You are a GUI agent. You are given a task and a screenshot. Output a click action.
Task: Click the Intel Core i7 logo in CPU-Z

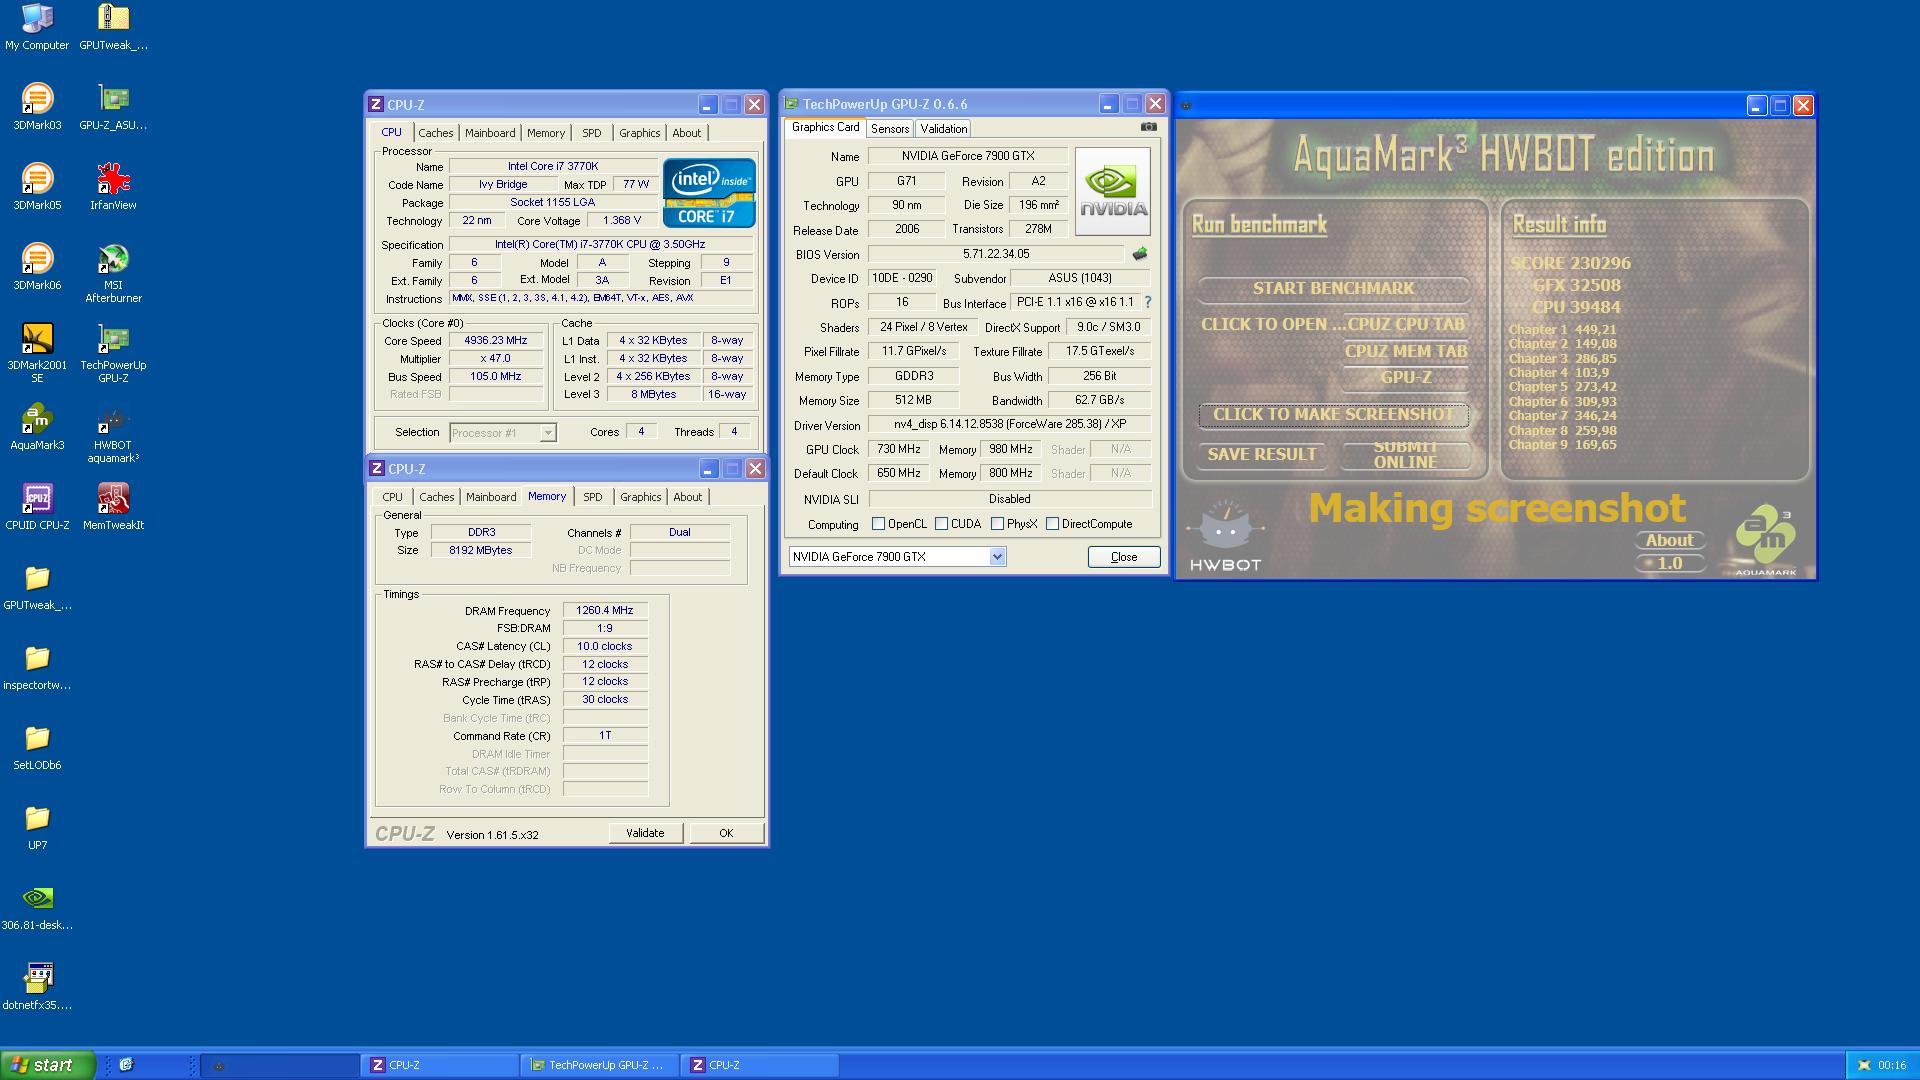[709, 192]
